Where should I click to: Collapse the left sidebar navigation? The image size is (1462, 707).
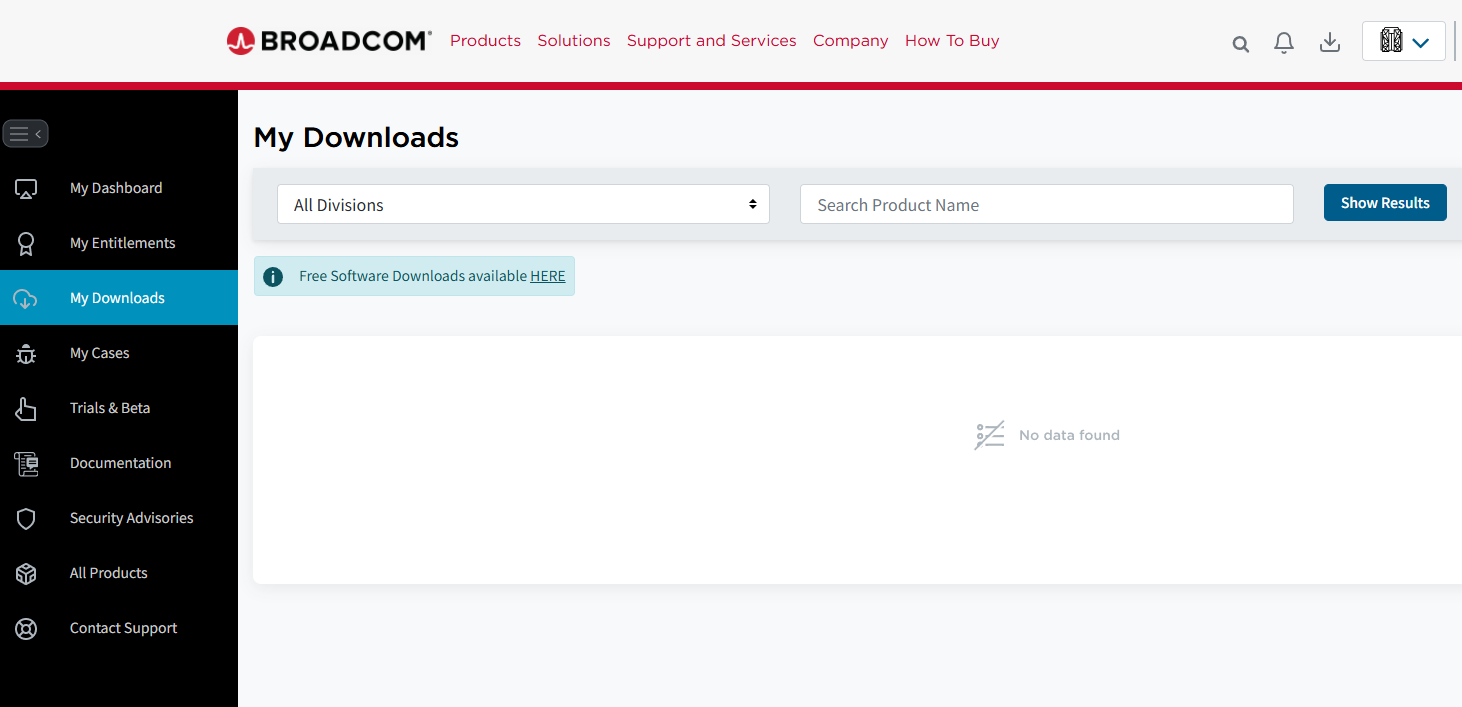(x=25, y=133)
